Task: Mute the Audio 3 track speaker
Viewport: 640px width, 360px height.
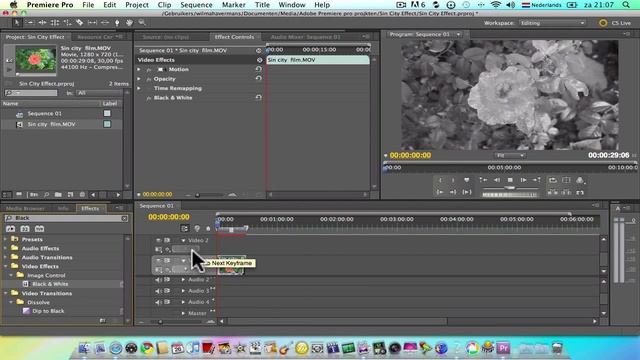Action: tap(158, 291)
